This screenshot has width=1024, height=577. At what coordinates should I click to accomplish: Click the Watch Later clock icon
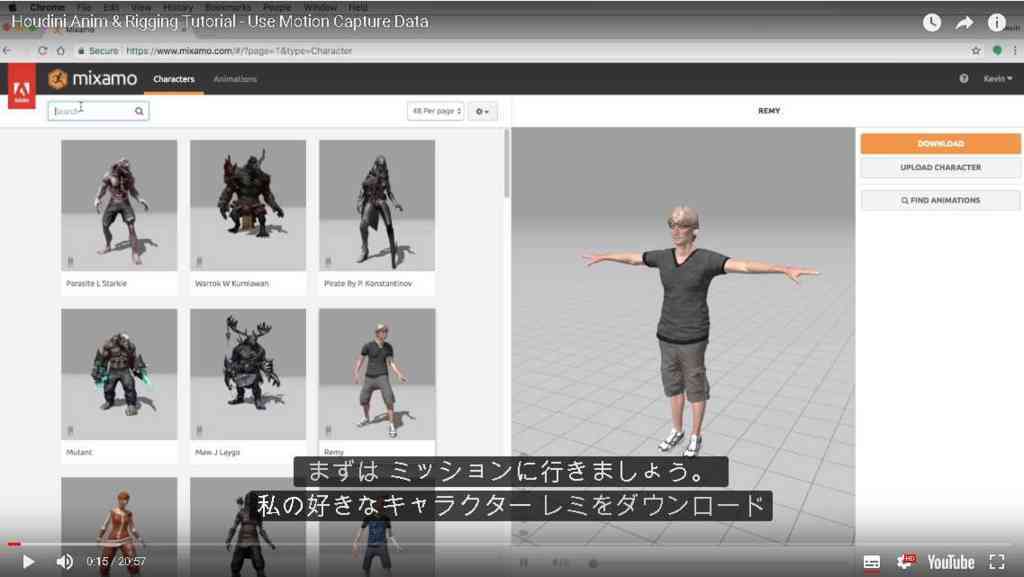coord(932,23)
